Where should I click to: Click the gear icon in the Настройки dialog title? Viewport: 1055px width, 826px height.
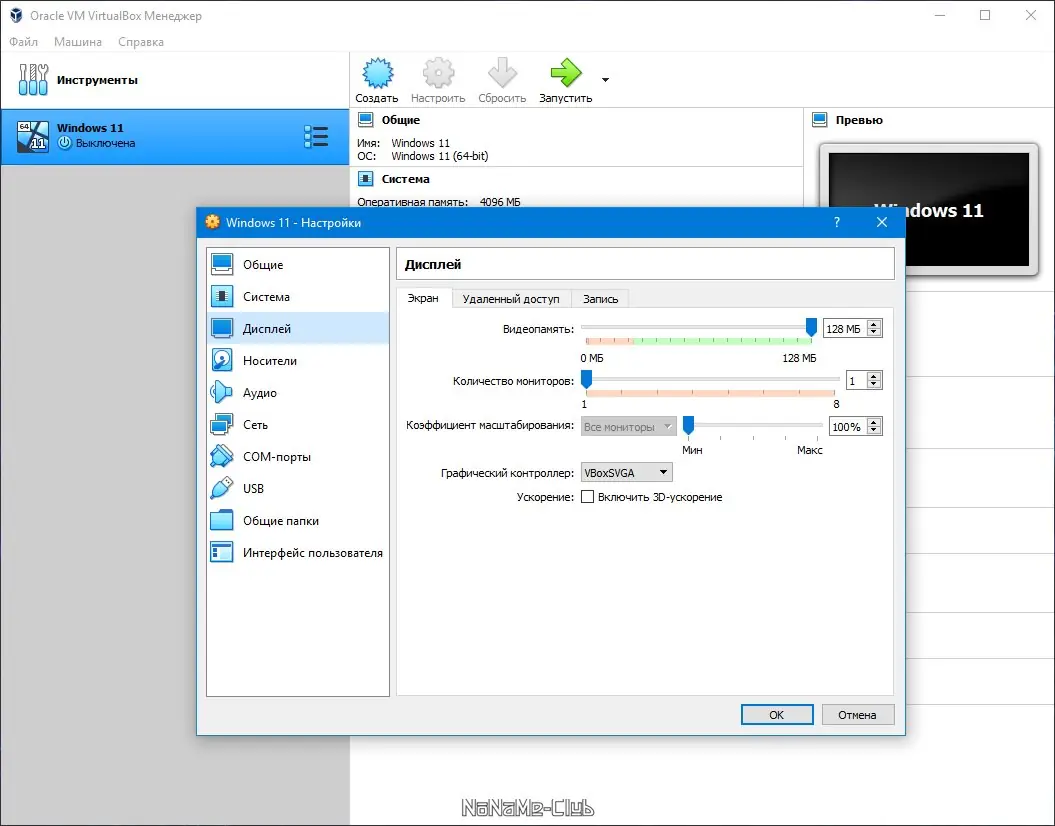(213, 222)
